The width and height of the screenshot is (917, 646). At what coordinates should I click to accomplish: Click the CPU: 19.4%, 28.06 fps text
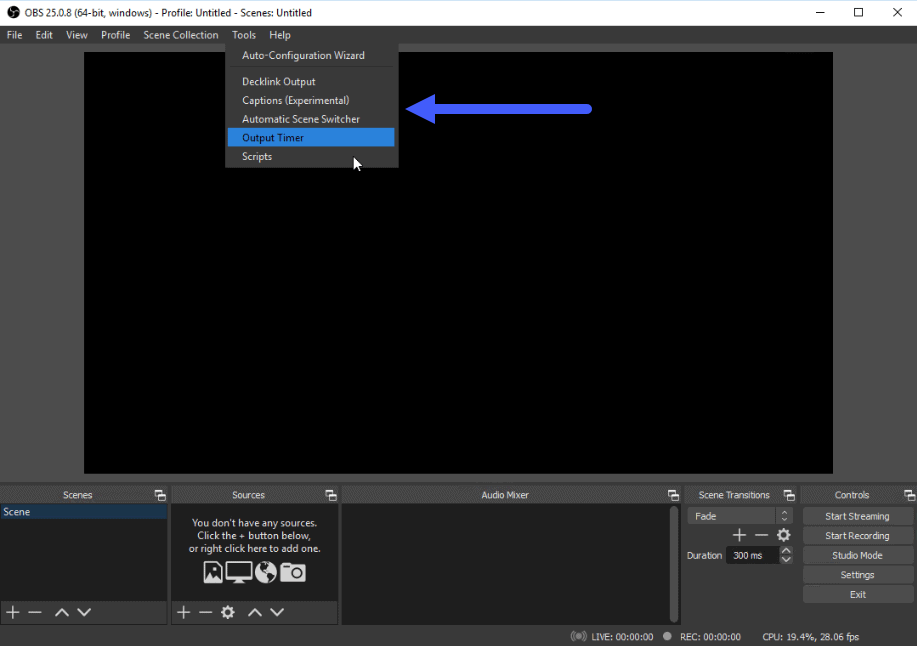811,637
